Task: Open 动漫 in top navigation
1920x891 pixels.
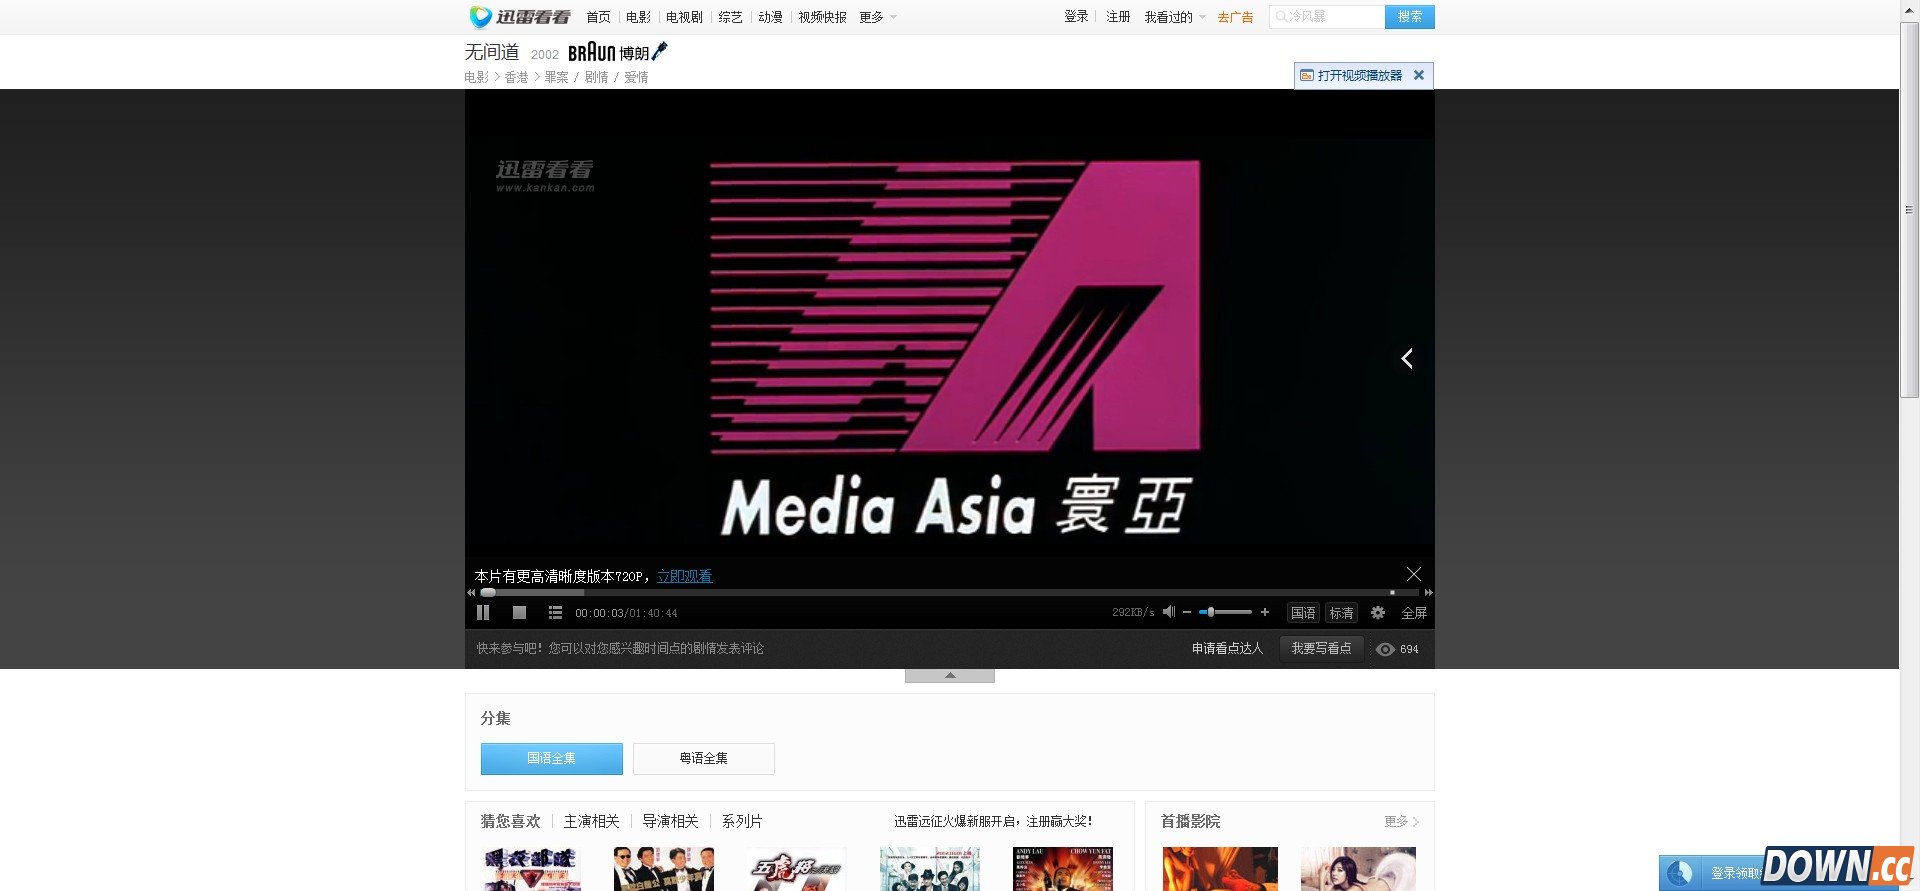Action: pyautogui.click(x=770, y=17)
